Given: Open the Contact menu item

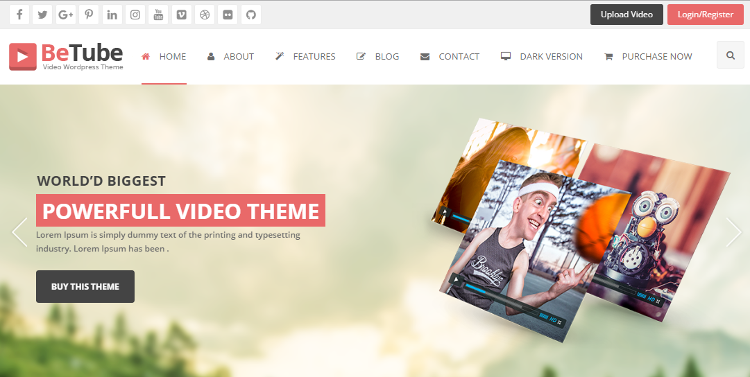Looking at the screenshot, I should (450, 56).
